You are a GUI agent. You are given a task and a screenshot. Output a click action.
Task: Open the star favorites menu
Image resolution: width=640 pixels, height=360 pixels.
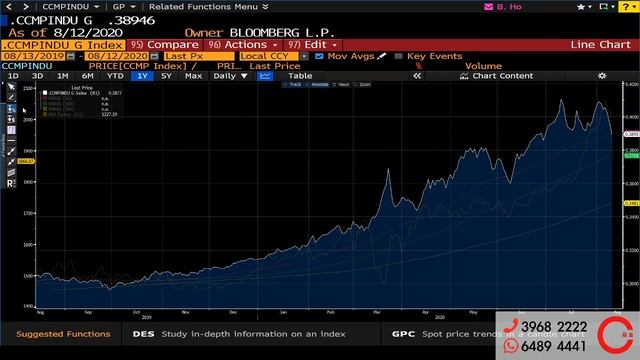[x=584, y=7]
